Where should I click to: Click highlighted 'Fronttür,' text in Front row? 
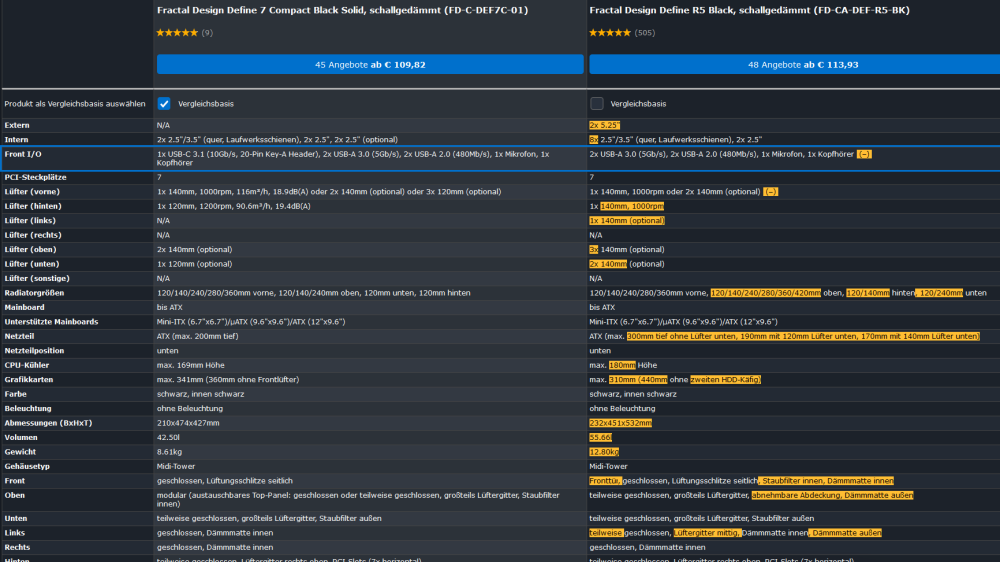tap(605, 481)
